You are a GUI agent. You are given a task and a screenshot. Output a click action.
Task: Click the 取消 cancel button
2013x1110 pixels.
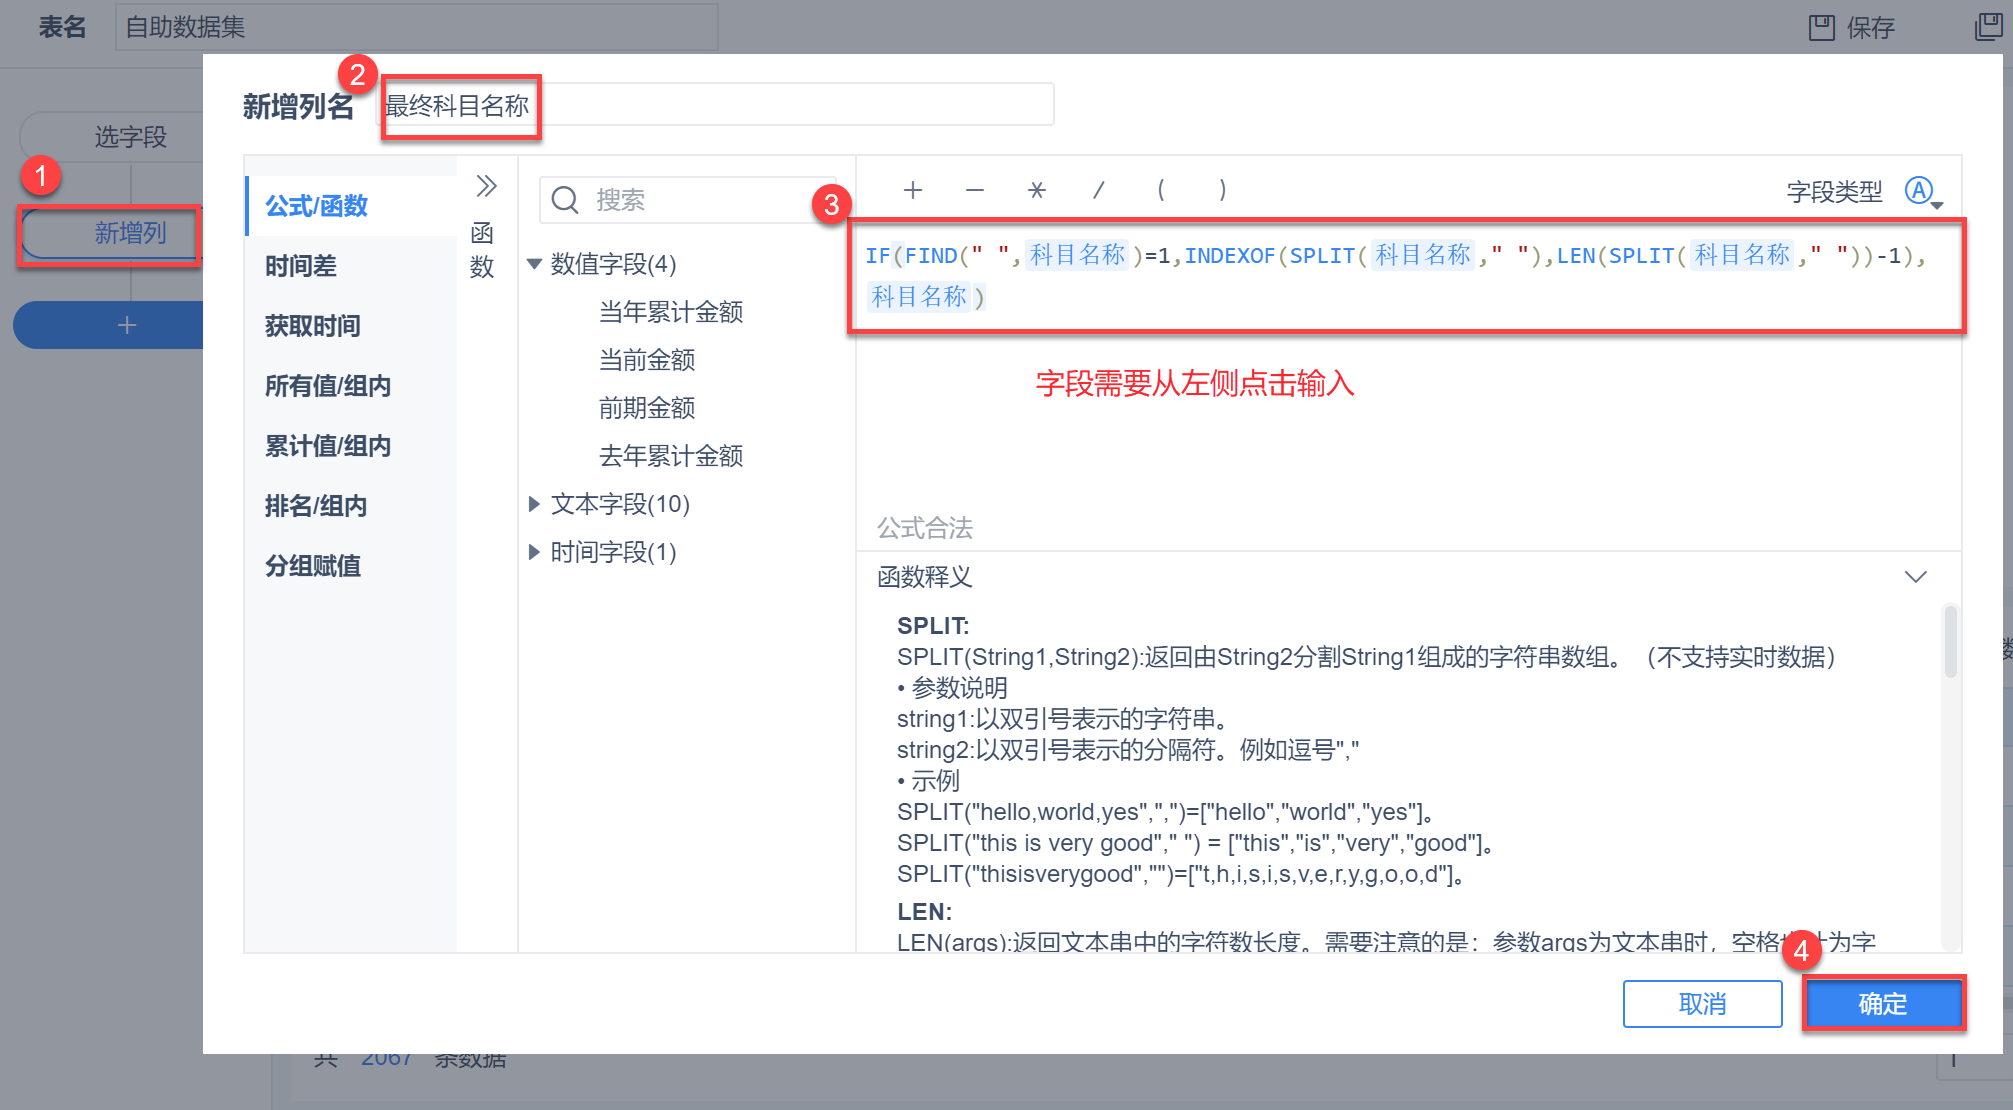[1702, 1003]
